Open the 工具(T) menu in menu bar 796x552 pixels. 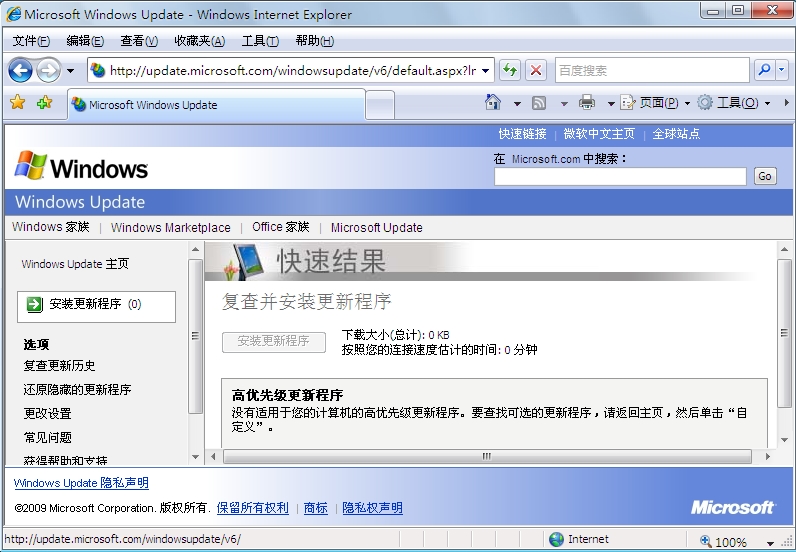260,41
